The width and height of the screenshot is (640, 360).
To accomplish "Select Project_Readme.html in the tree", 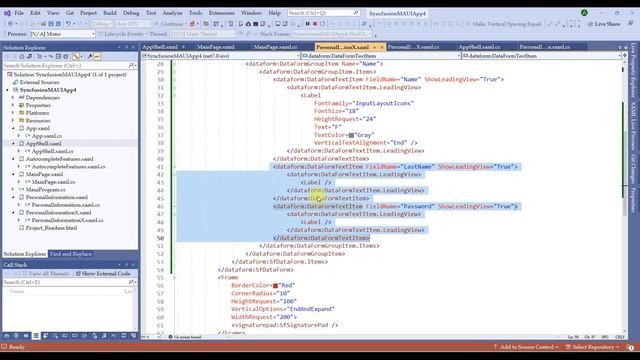I will [51, 228].
